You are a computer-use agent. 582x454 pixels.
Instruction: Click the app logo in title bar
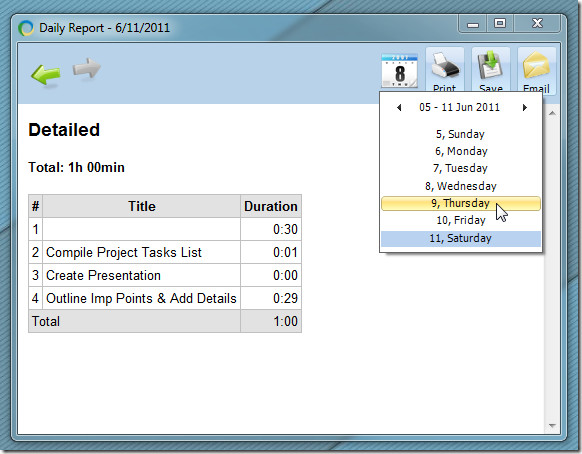[26, 28]
